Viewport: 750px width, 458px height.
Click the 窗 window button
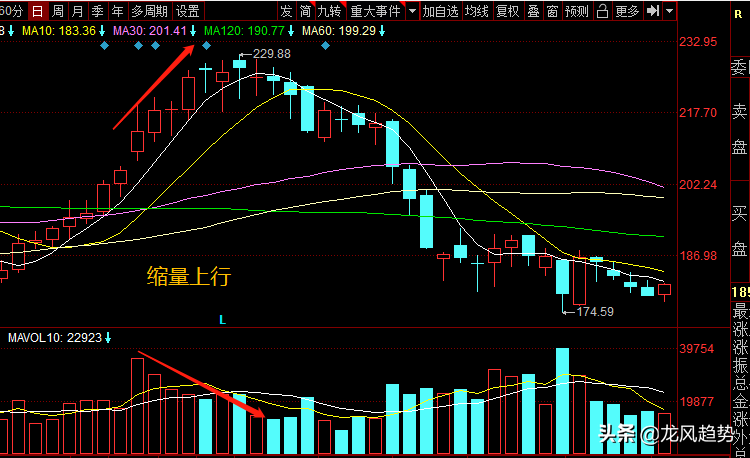click(553, 11)
